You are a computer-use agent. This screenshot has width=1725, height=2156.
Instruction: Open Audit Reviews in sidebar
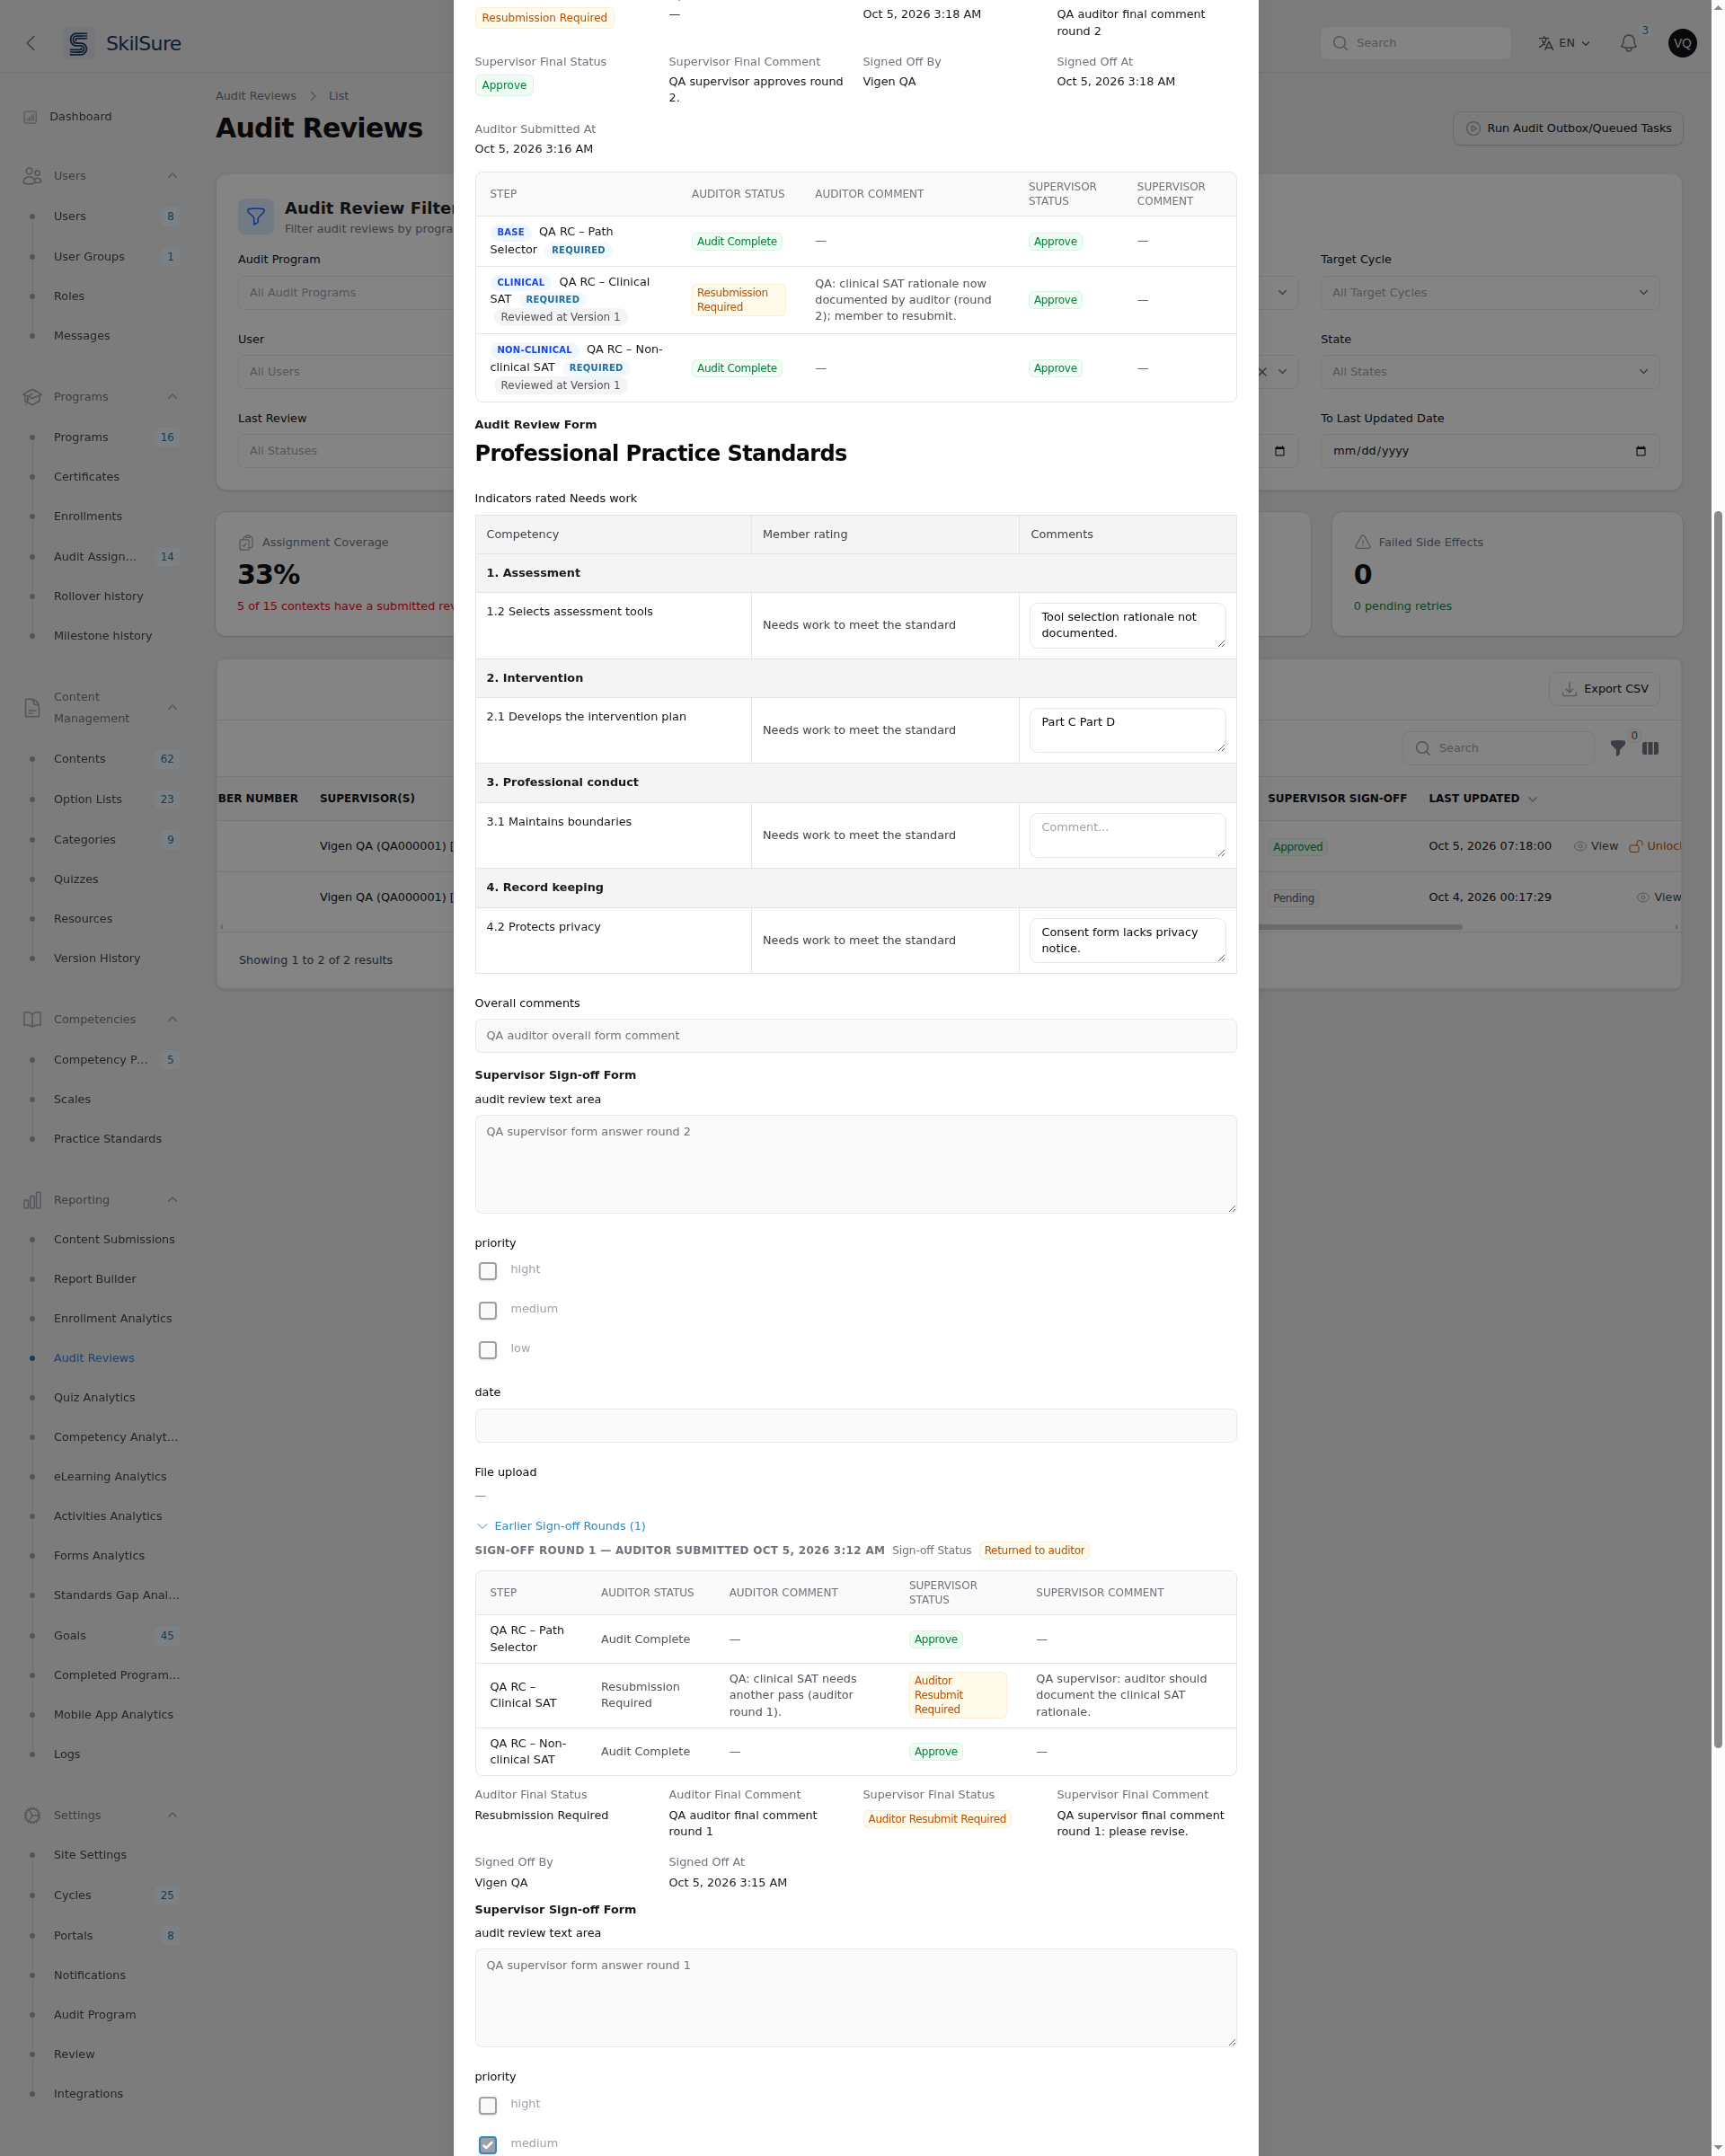click(94, 1358)
